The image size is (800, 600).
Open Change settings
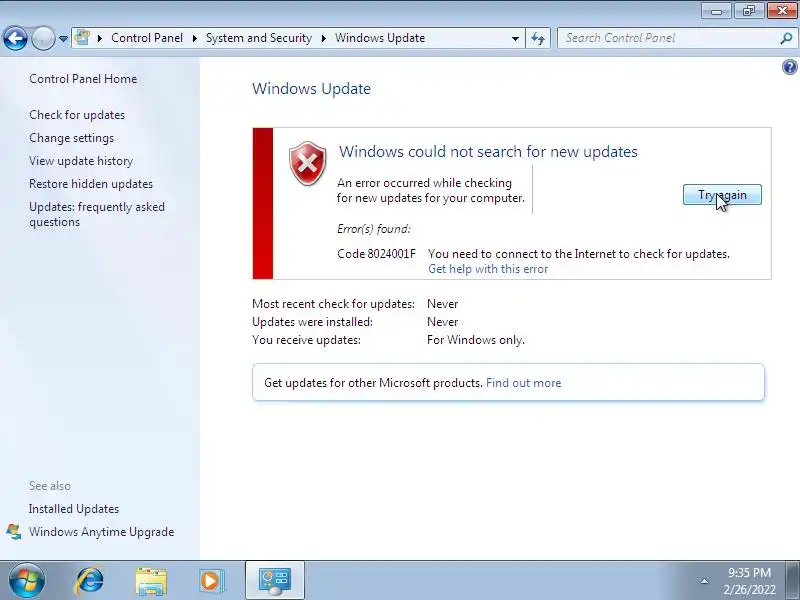[x=71, y=138]
